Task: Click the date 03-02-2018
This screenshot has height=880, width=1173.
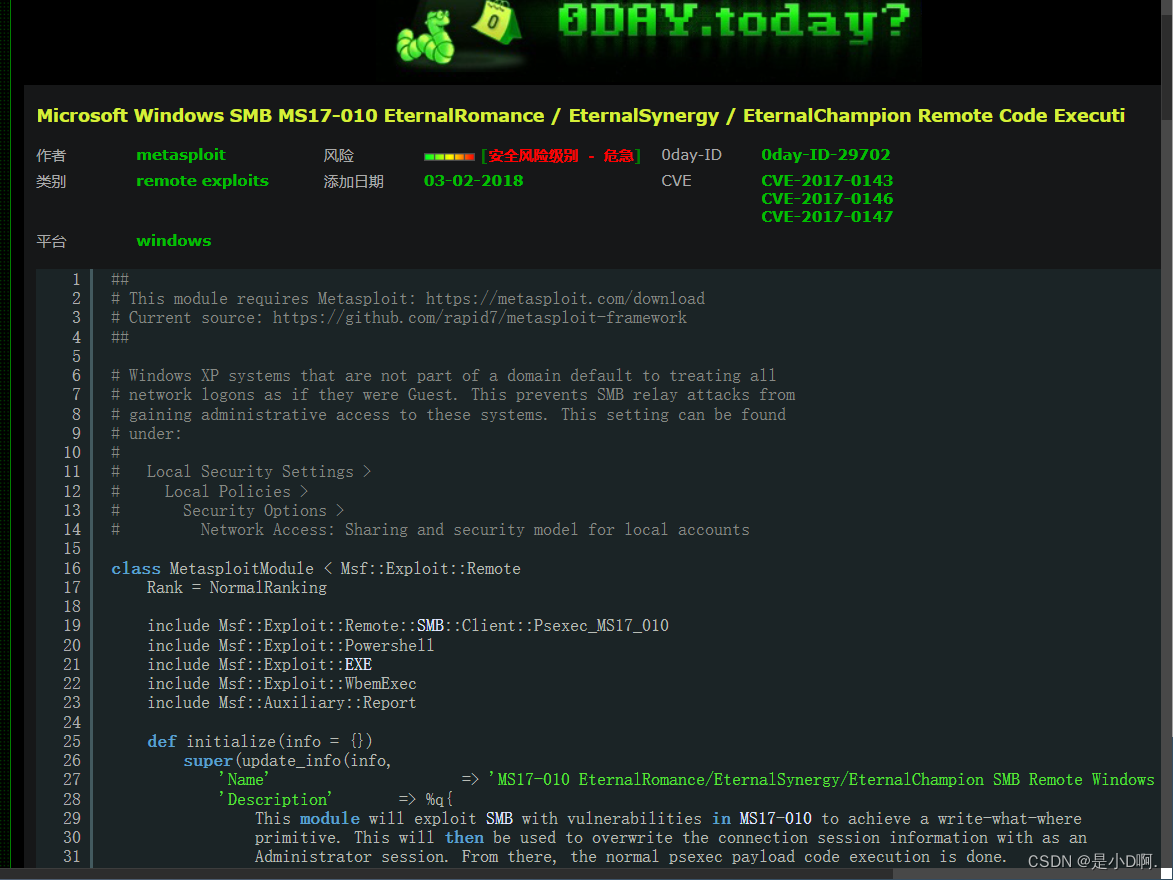Action: click(474, 180)
